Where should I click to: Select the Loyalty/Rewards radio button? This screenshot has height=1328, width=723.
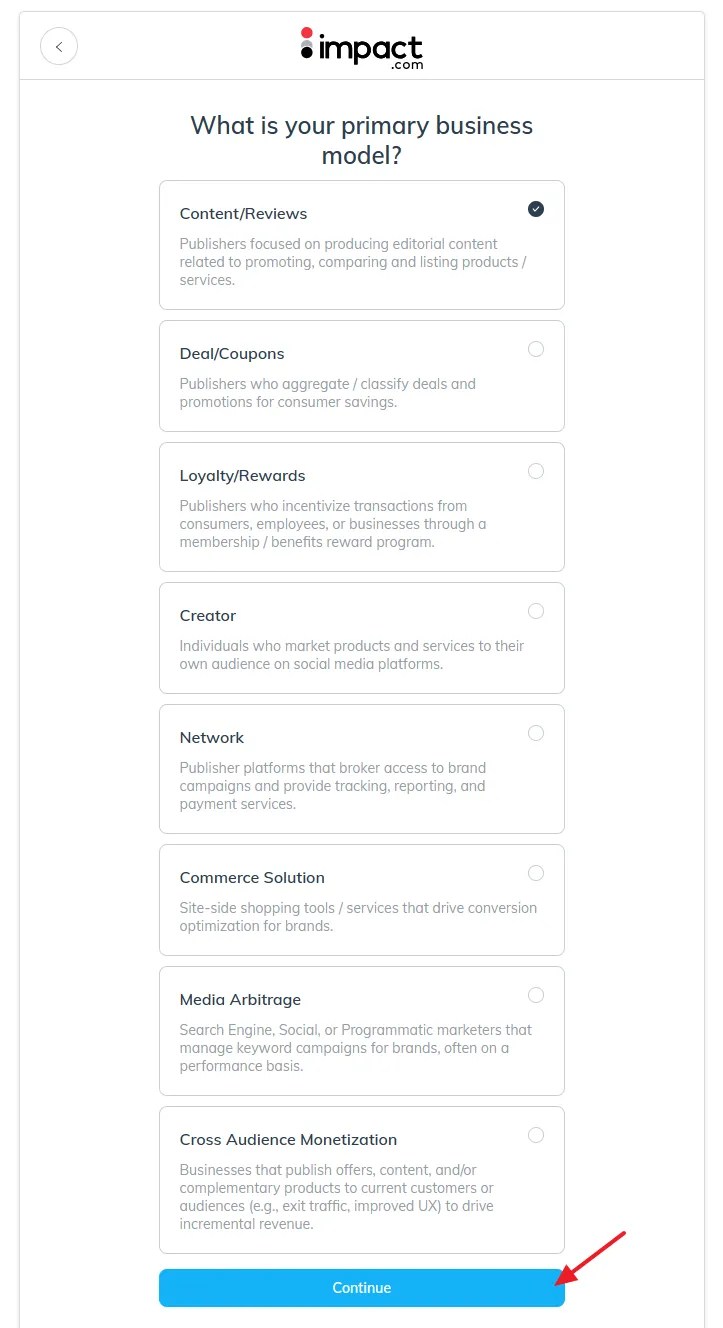click(536, 471)
